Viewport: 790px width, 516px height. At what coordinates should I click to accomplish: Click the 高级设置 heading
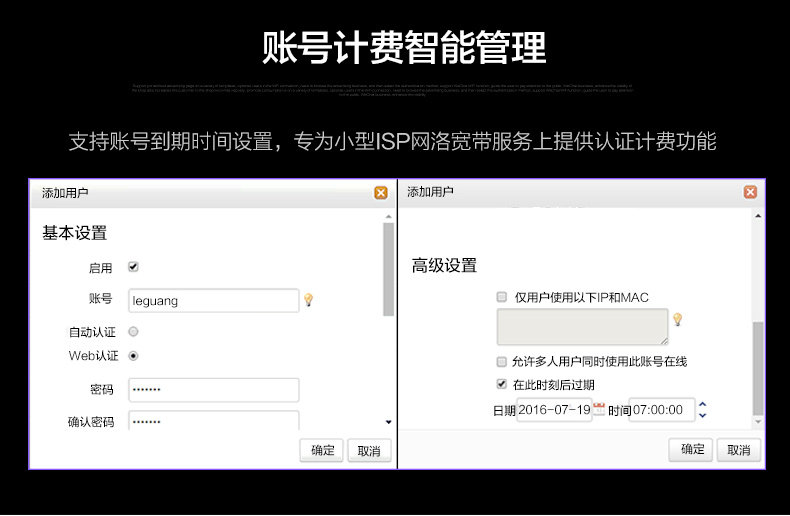tap(444, 266)
